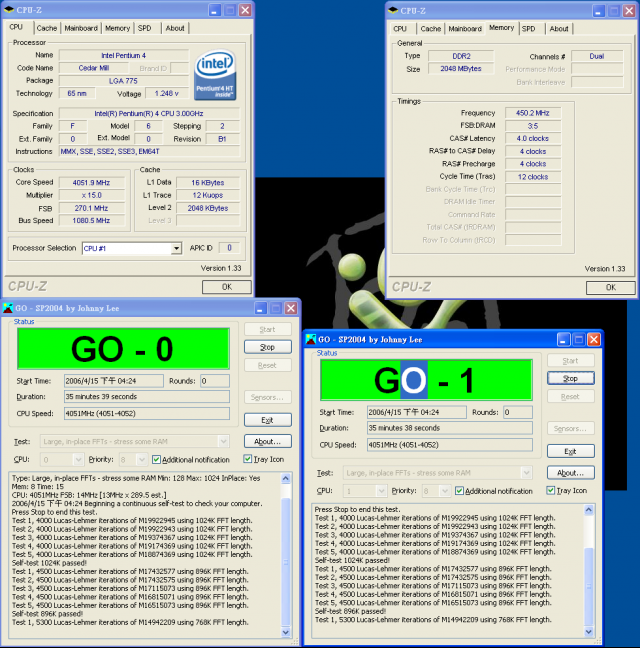Image resolution: width=640 pixels, height=648 pixels.
Task: Open the Priority dropdown in GO-1 window
Action: (445, 491)
